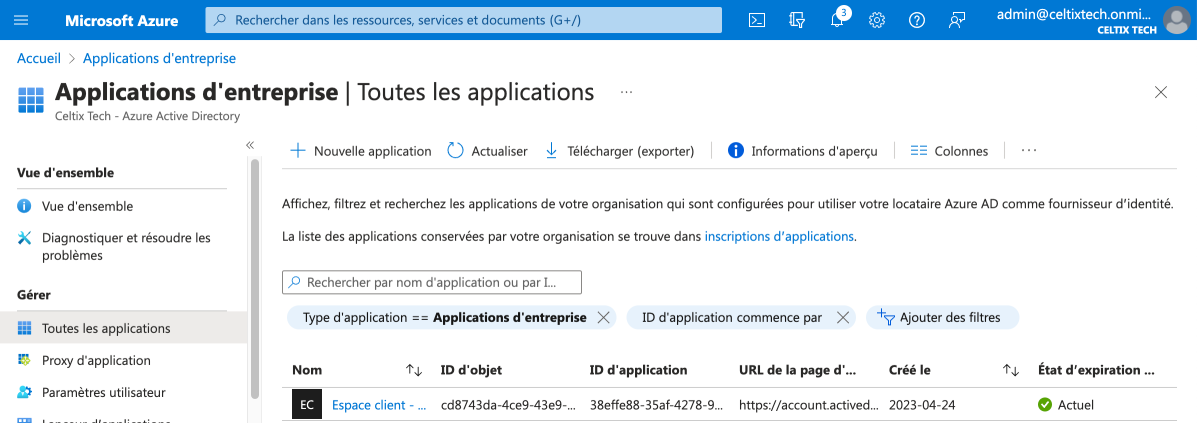Remove the Type d'application filter
1197x423 pixels.
[x=603, y=318]
